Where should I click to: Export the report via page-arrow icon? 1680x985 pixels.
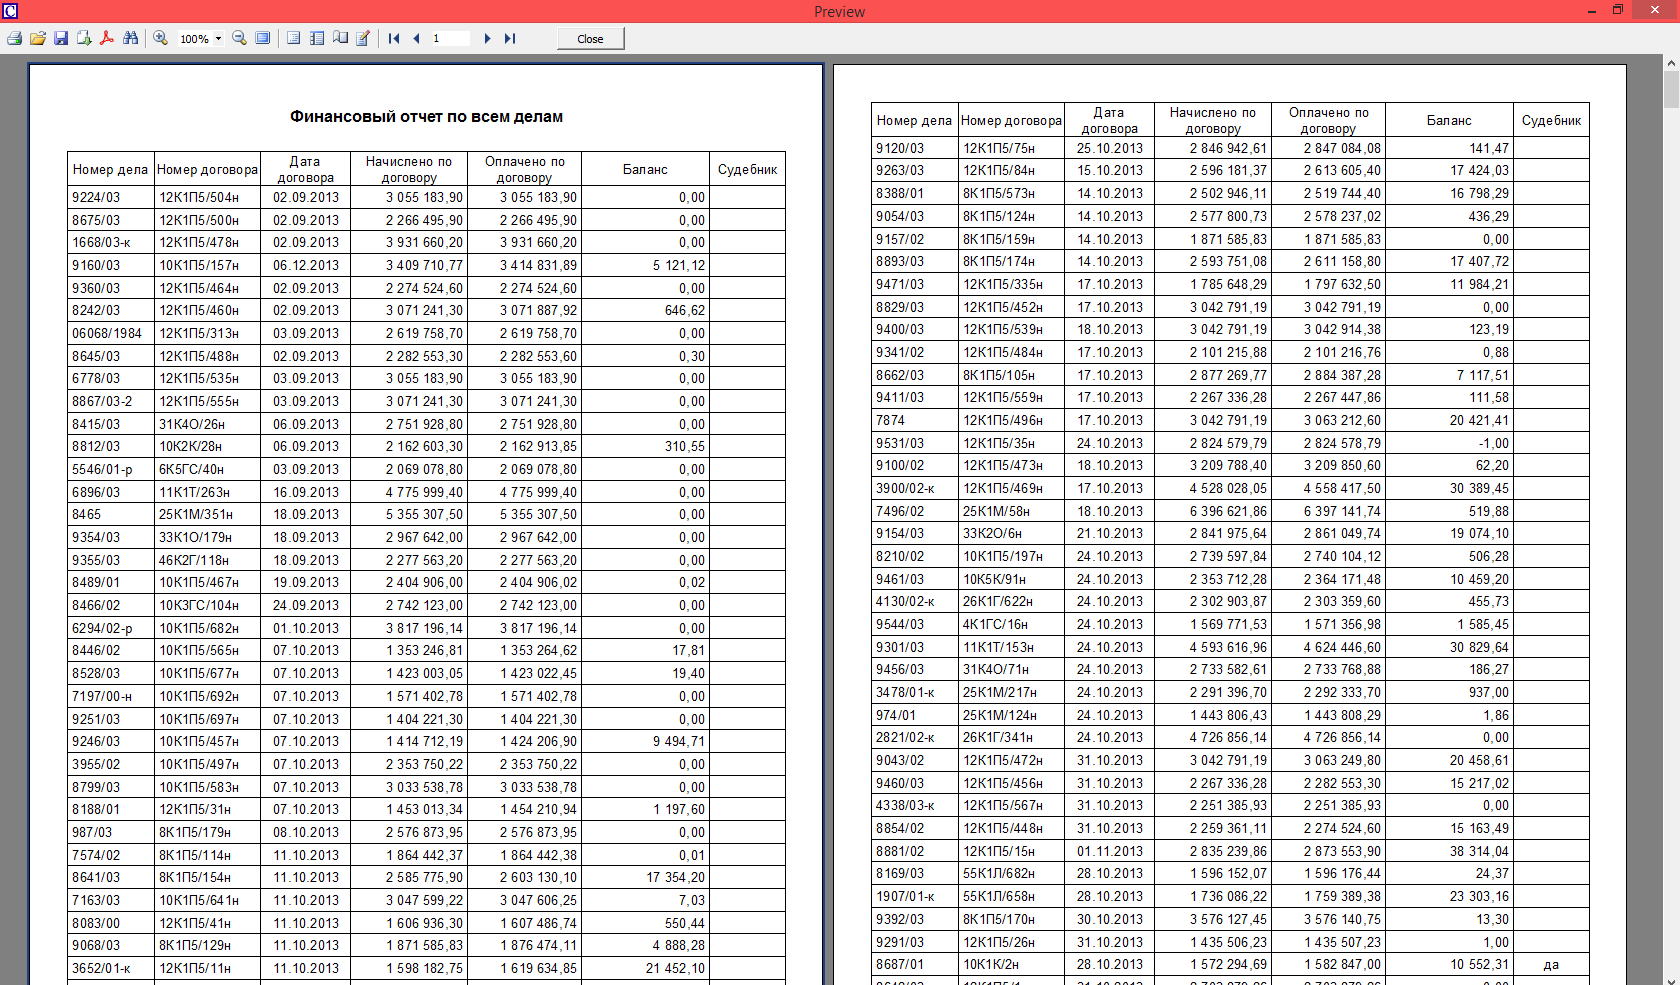pos(84,39)
